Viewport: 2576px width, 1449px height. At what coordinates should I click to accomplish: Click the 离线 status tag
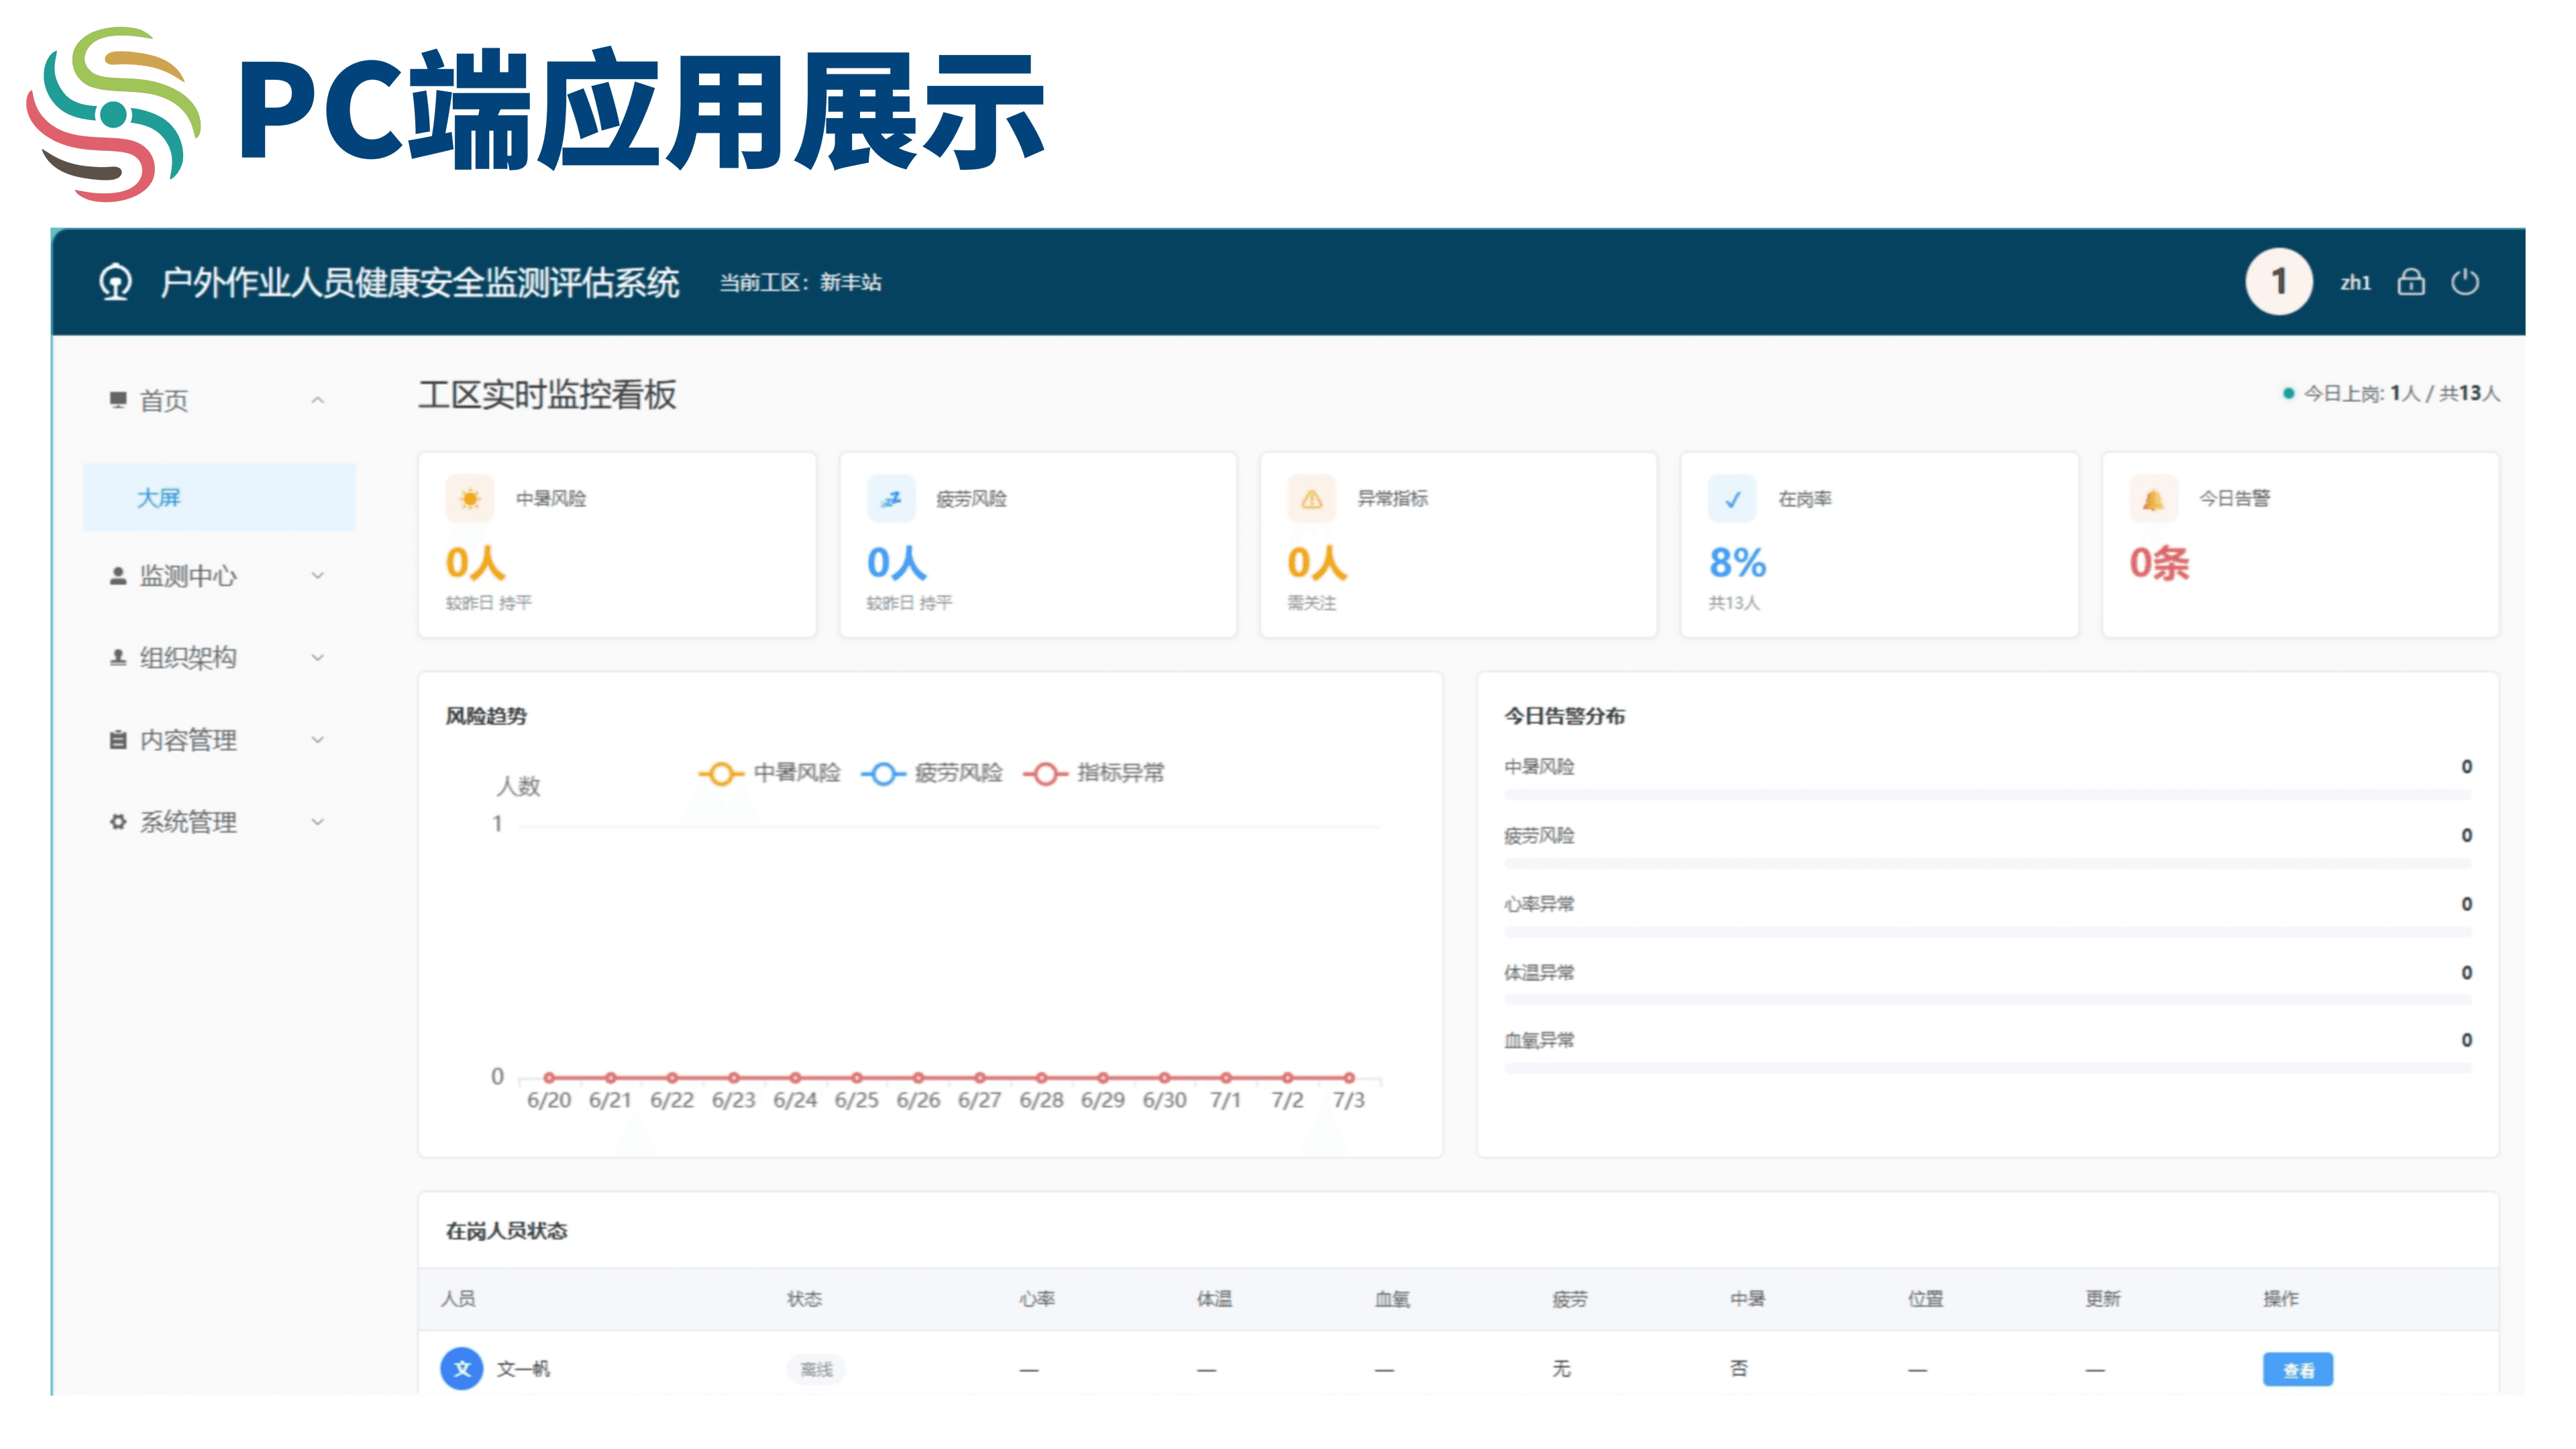click(816, 1370)
